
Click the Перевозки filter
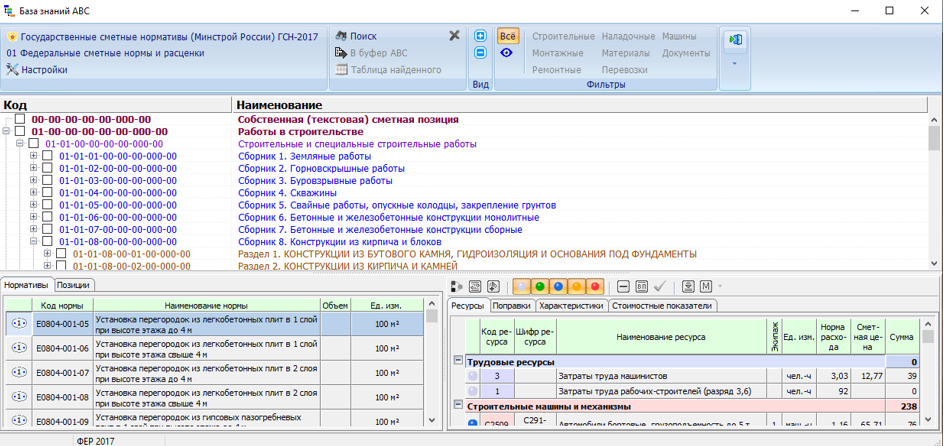pyautogui.click(x=624, y=70)
